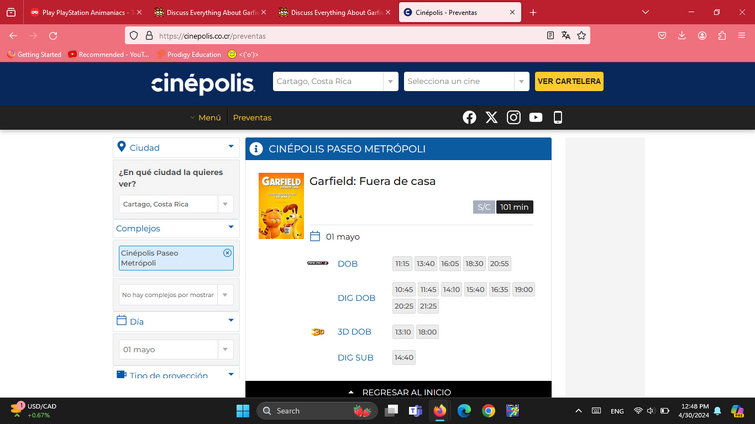
Task: Open Save to Pocket icon
Action: click(x=662, y=36)
